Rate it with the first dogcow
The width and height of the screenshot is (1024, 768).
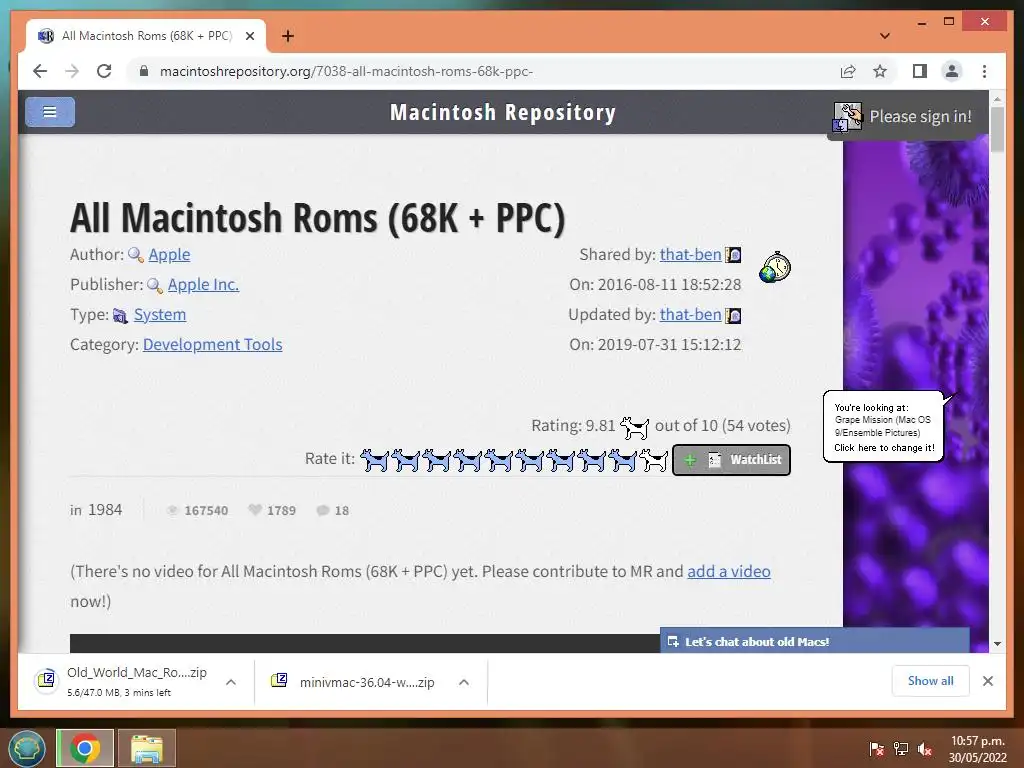[x=374, y=460]
